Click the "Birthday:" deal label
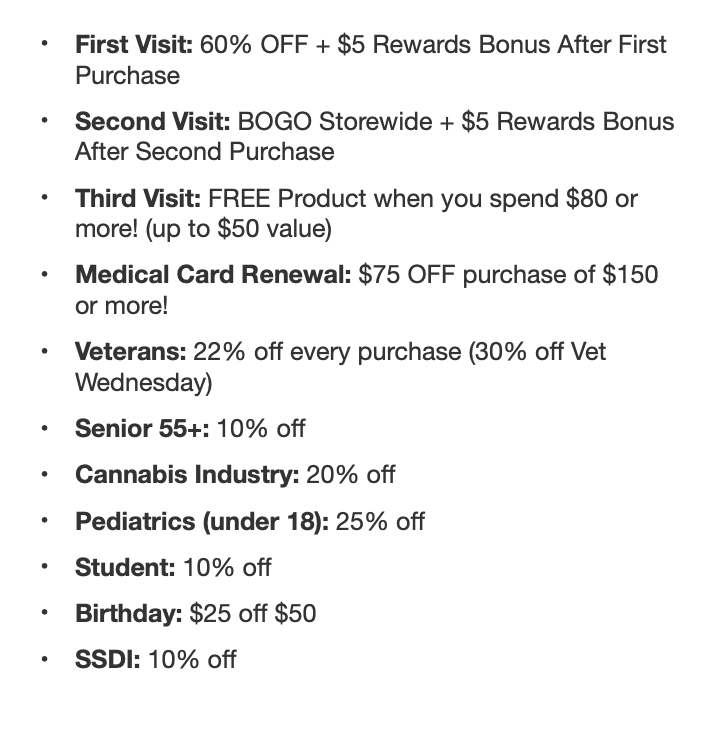 pyautogui.click(x=129, y=613)
